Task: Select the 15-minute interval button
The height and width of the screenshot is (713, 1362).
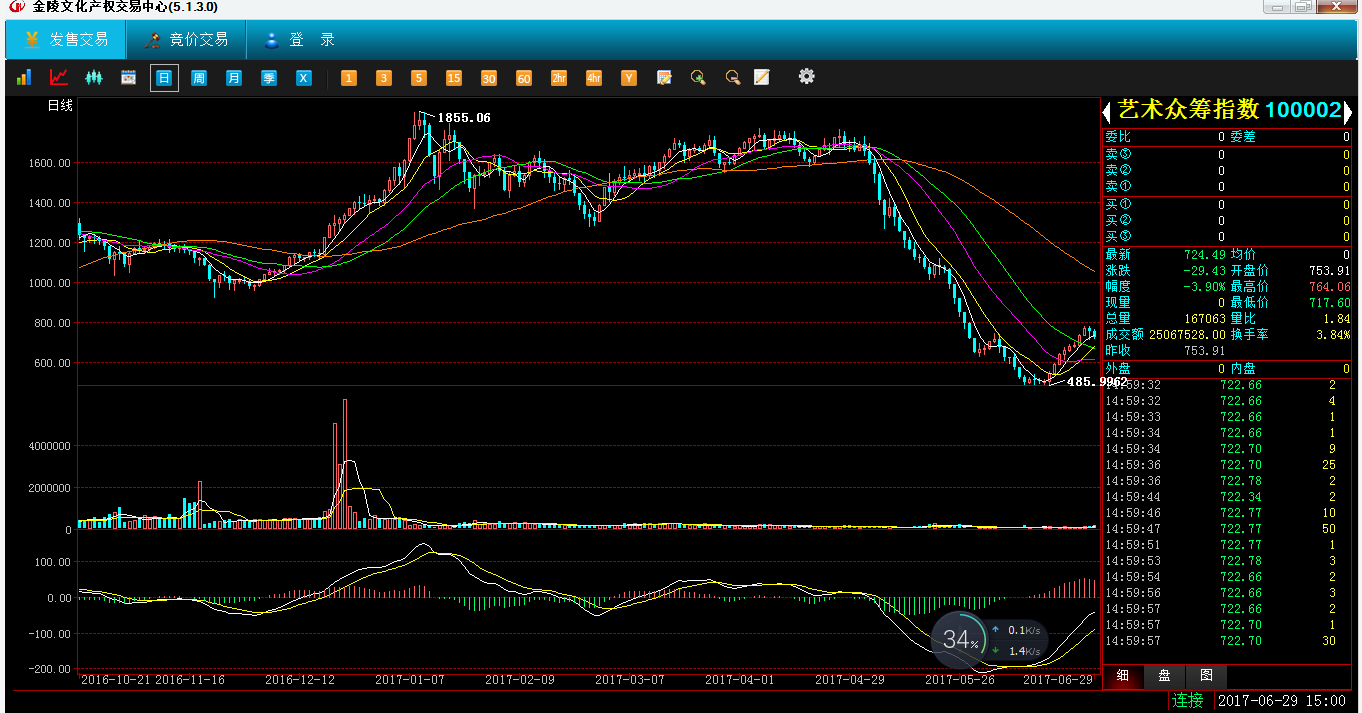Action: click(x=454, y=77)
